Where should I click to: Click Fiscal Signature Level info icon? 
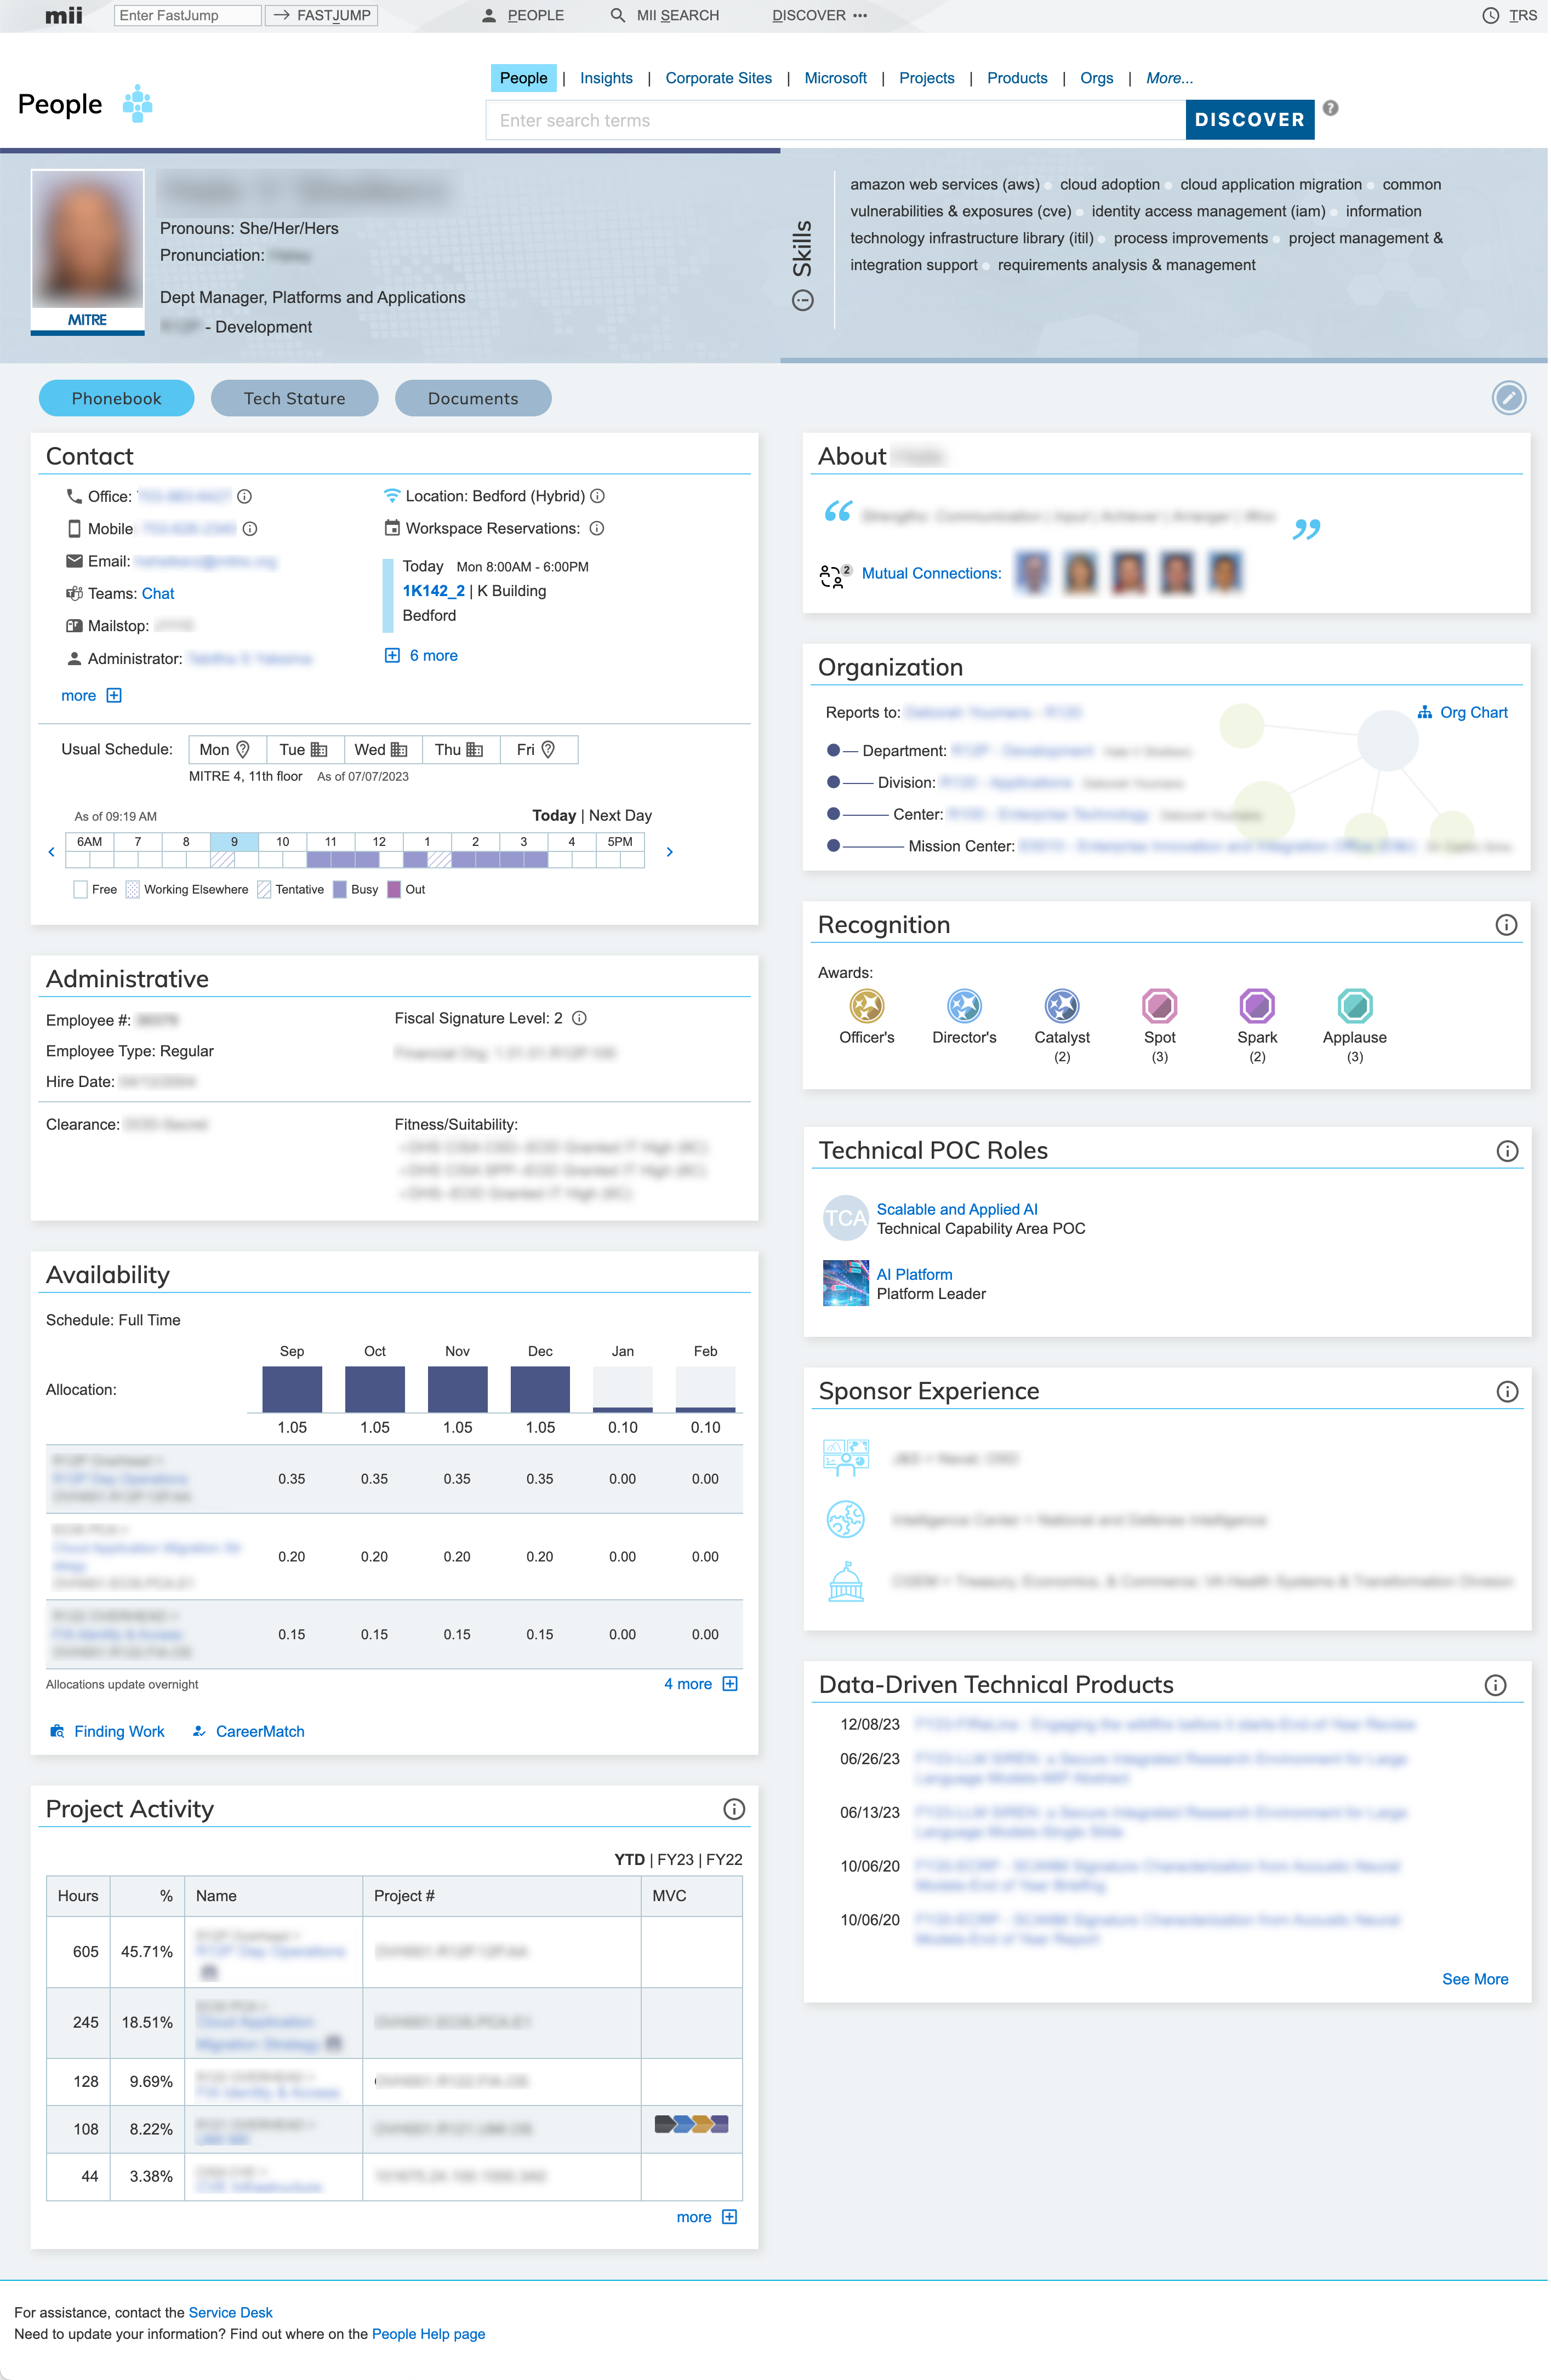(579, 1018)
